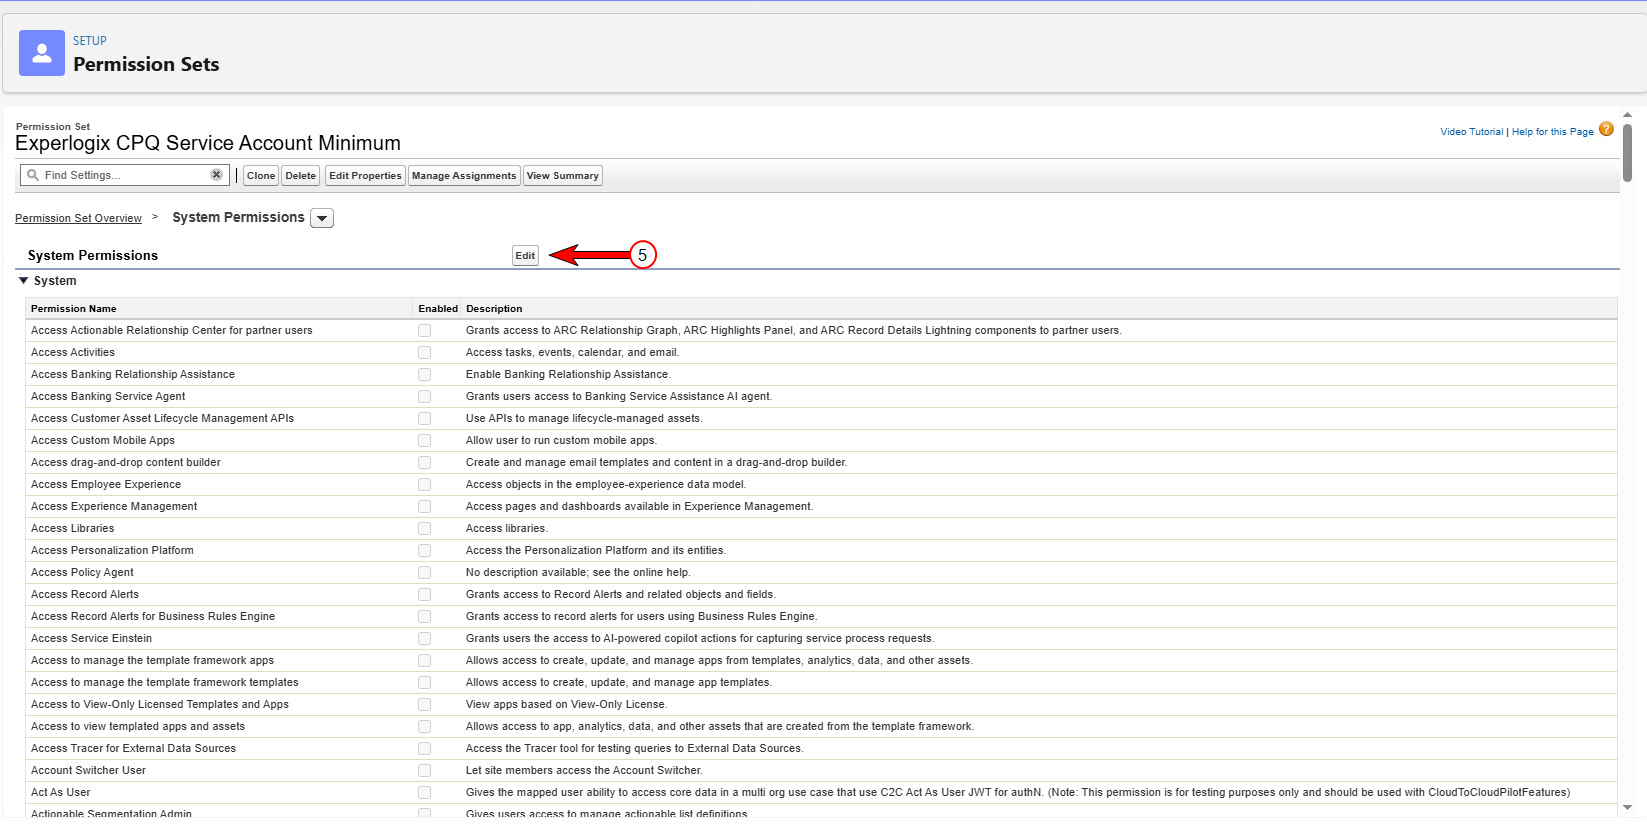Click the Delete button
The image size is (1647, 824).
300,176
